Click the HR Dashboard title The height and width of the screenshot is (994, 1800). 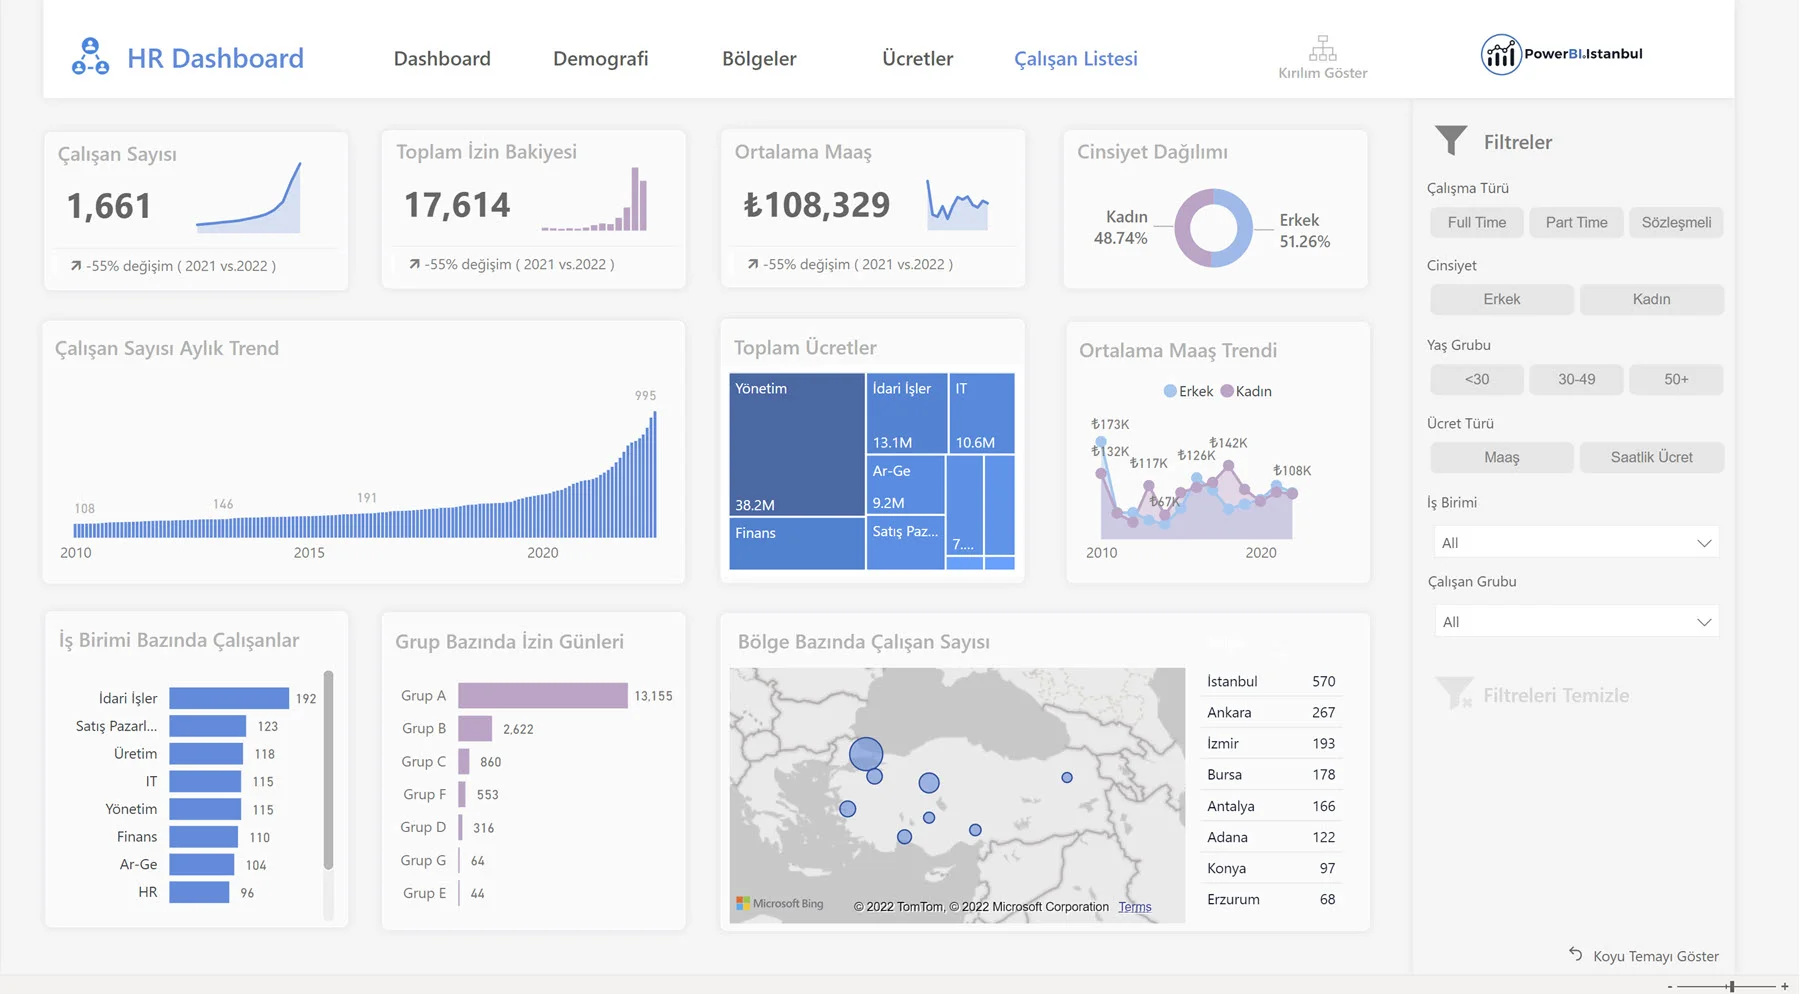tap(215, 58)
